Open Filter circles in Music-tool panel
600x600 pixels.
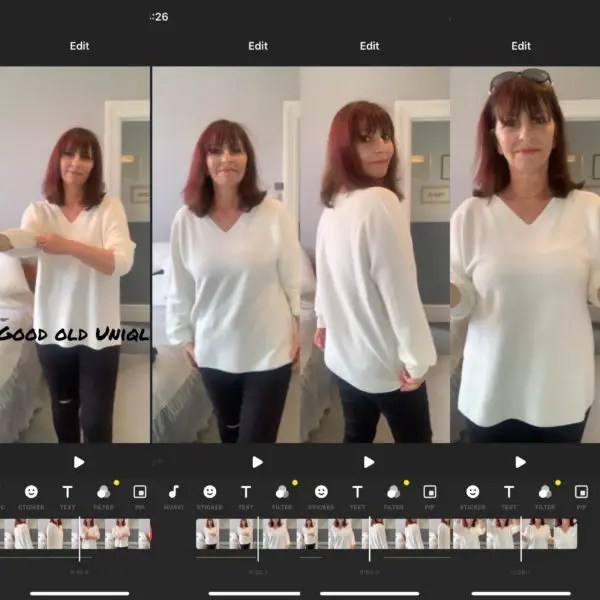282,492
